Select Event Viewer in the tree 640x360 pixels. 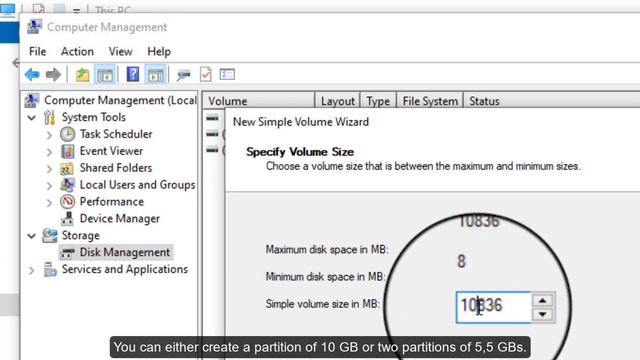click(111, 151)
